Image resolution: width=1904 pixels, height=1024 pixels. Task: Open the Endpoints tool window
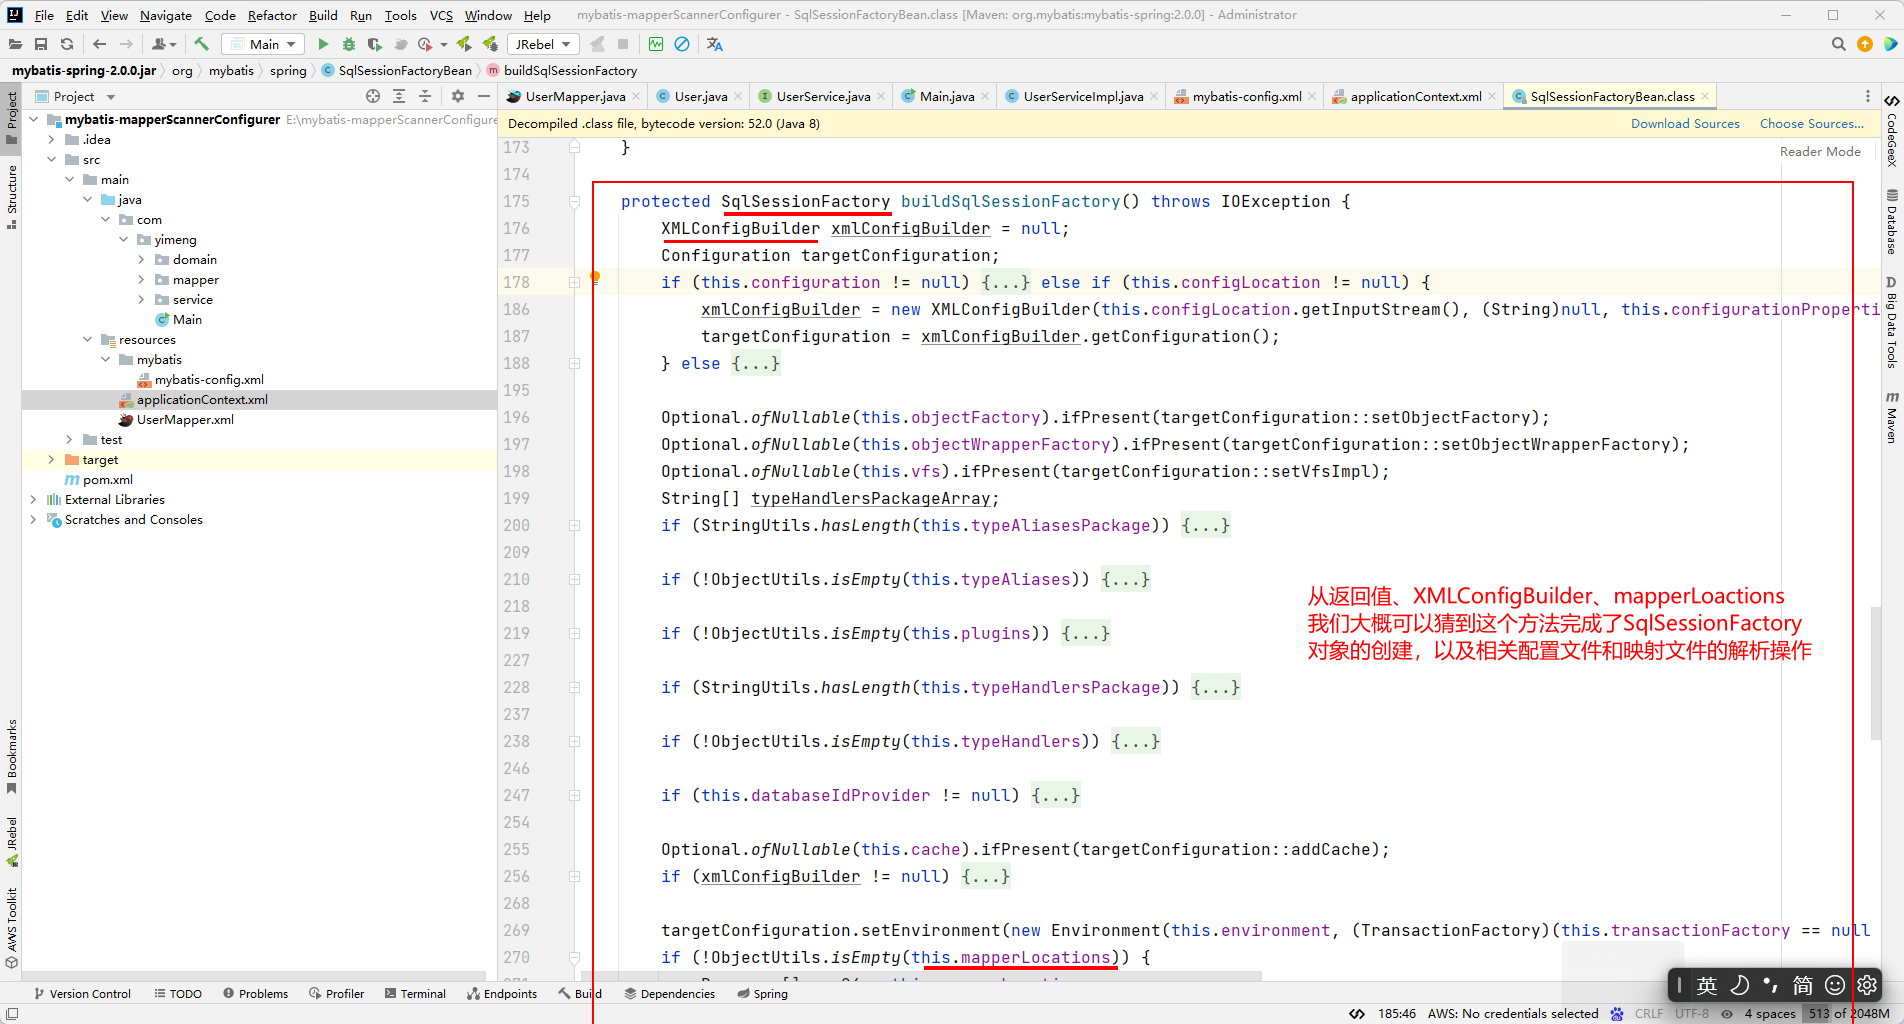(x=502, y=993)
